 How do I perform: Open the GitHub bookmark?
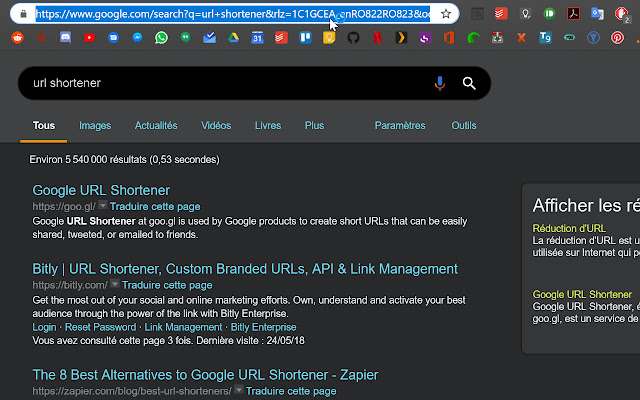353,38
